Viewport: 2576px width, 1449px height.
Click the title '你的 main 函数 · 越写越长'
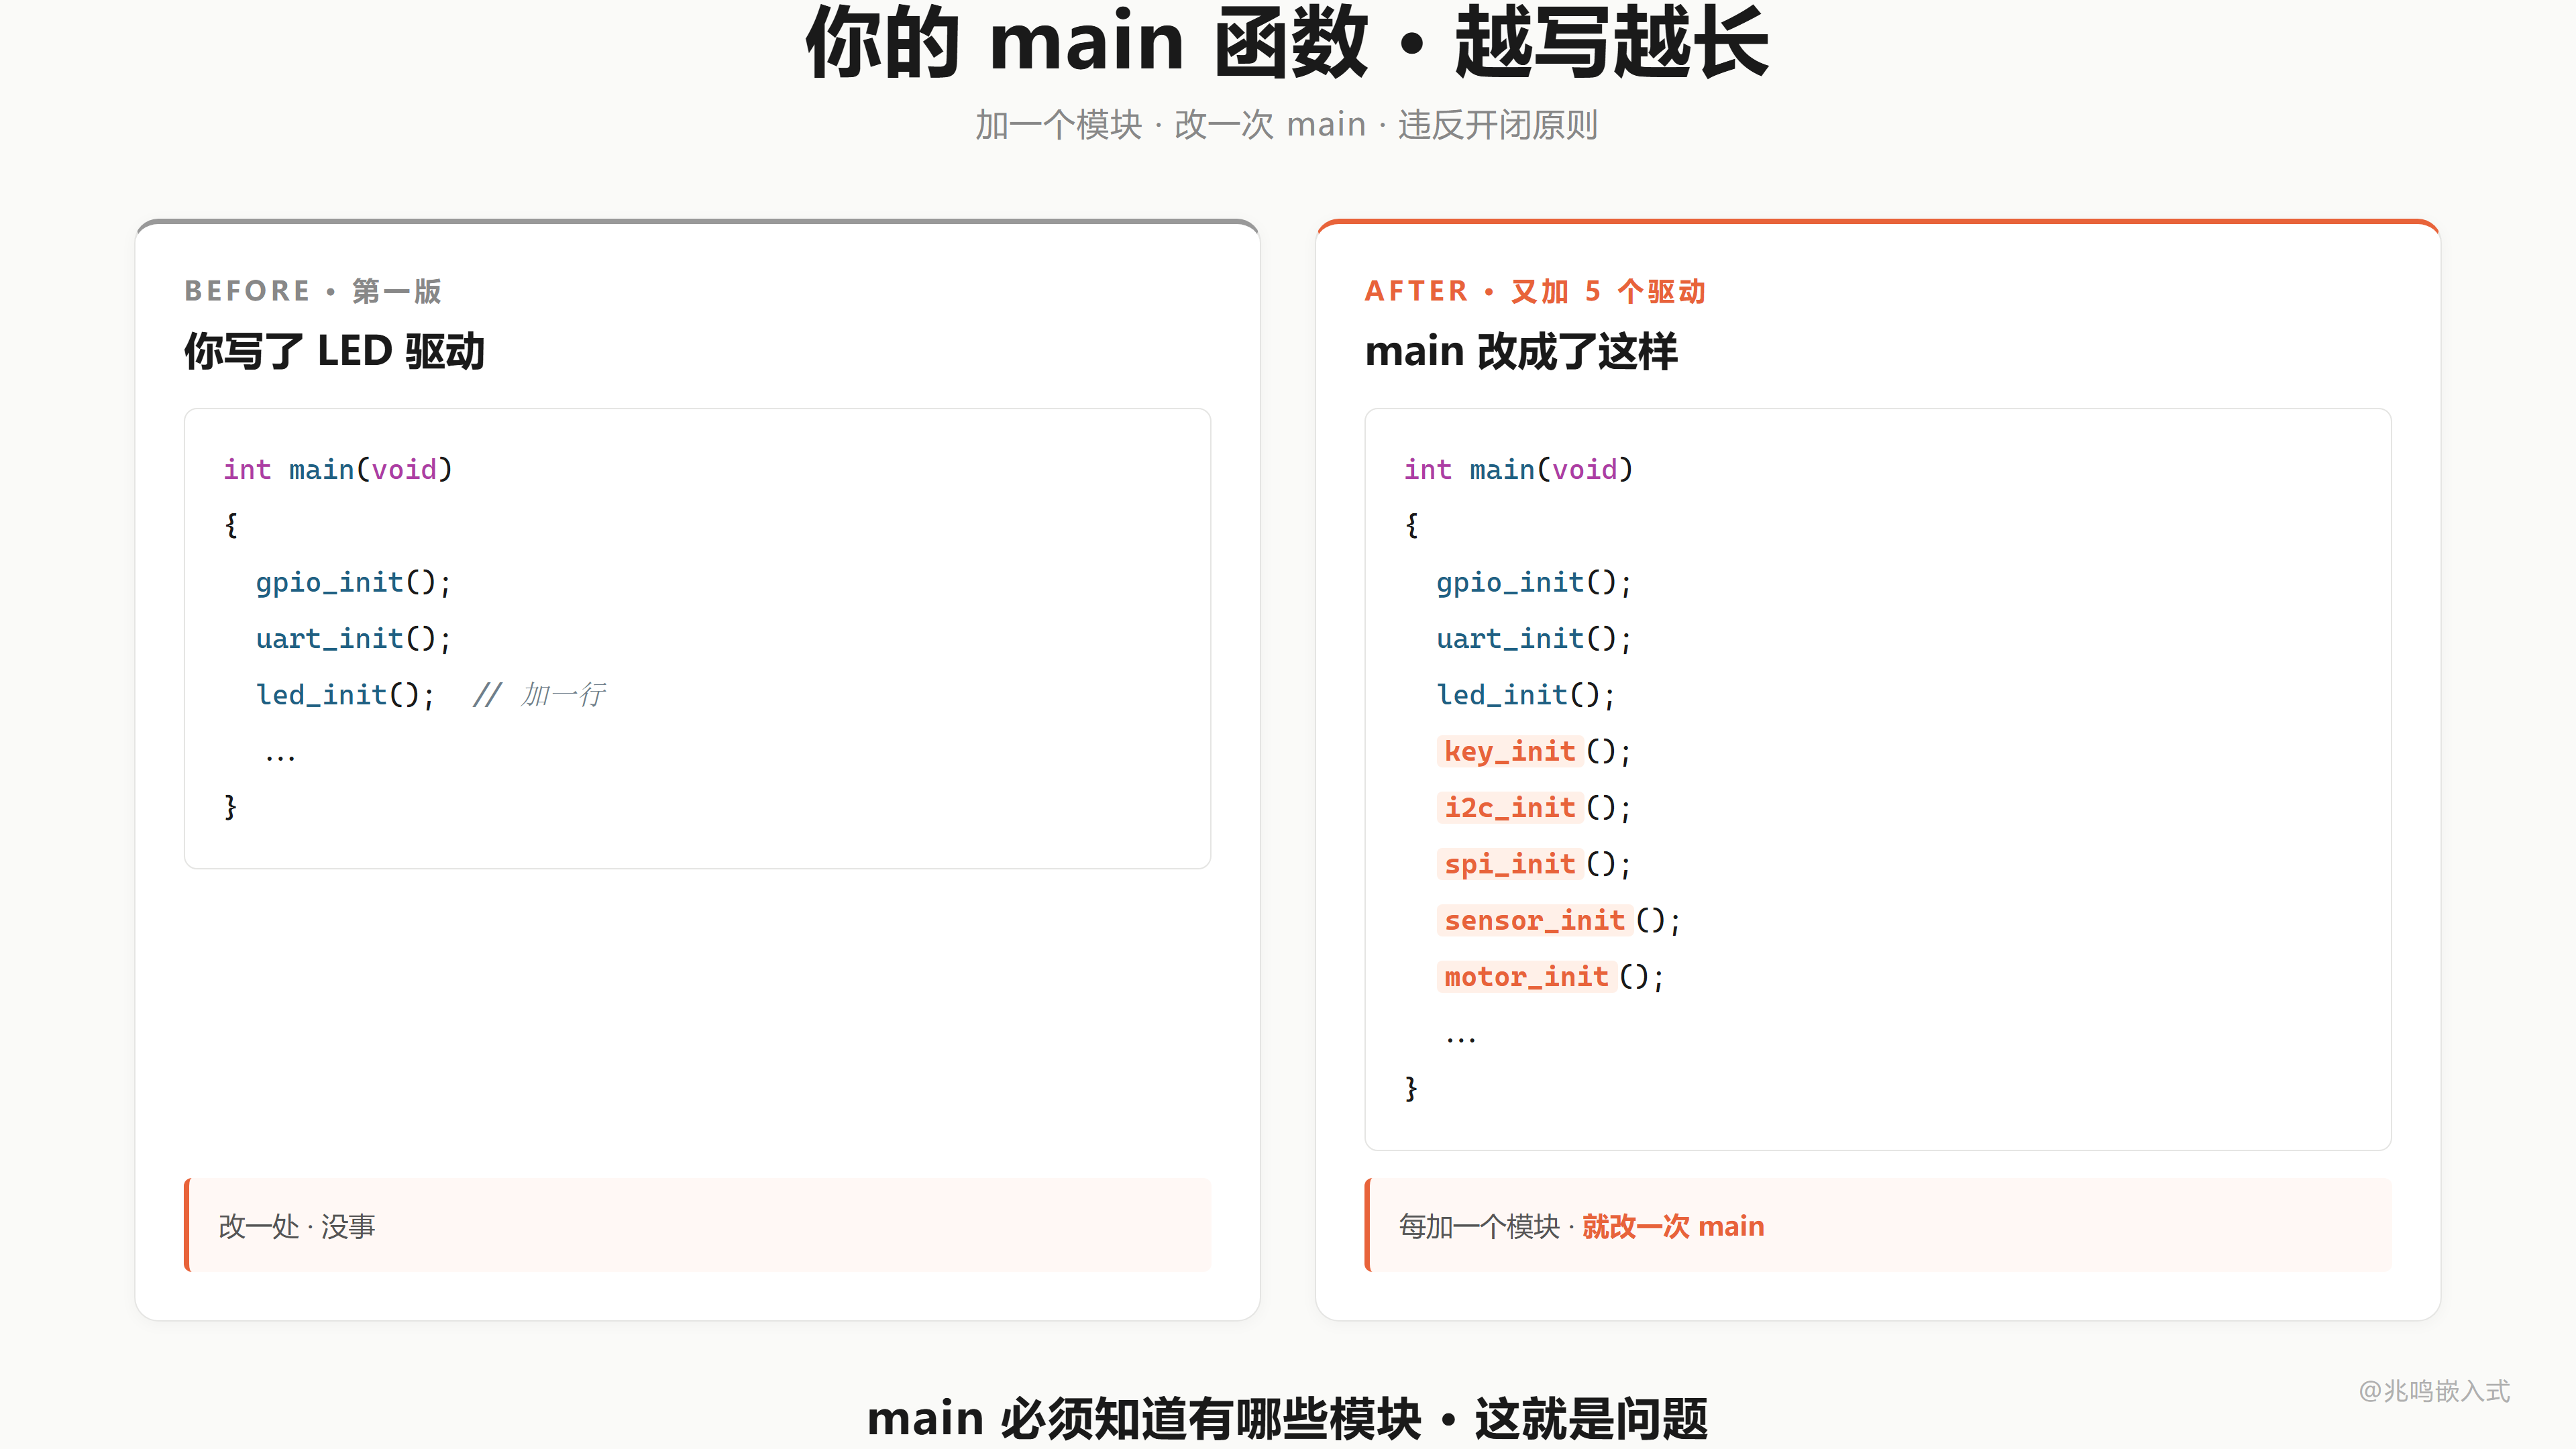pyautogui.click(x=1287, y=42)
